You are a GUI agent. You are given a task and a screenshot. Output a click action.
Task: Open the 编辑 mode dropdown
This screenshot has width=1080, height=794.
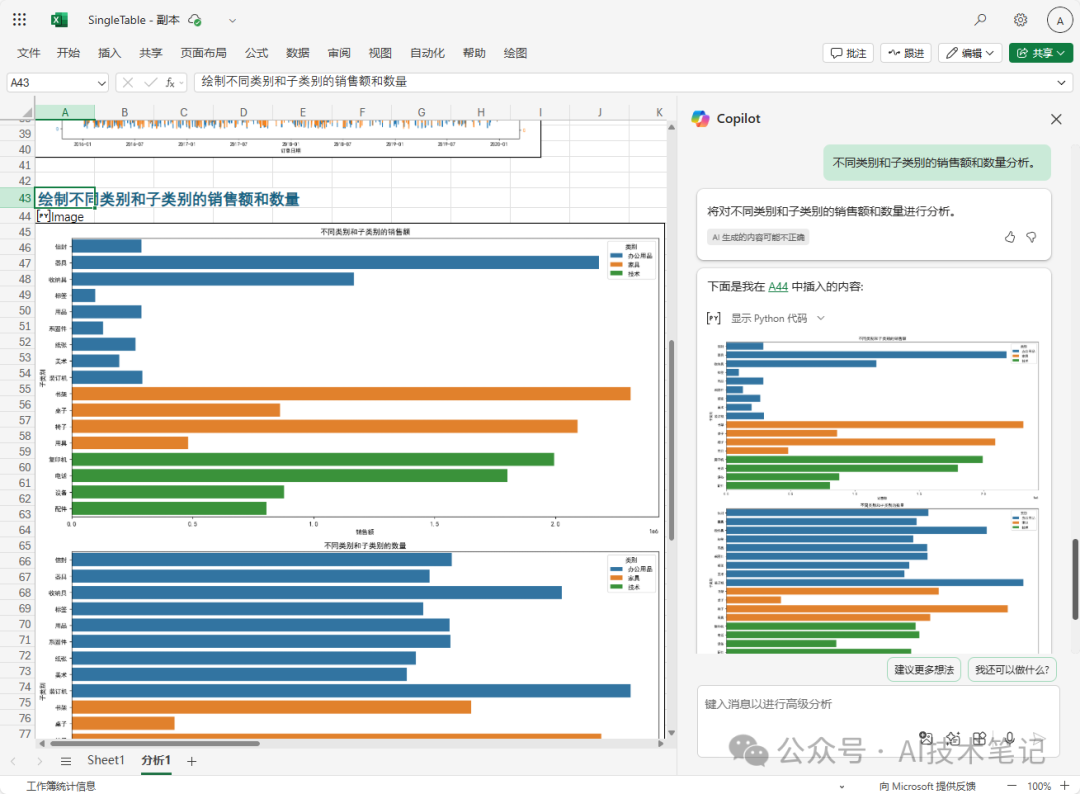pyautogui.click(x=969, y=53)
